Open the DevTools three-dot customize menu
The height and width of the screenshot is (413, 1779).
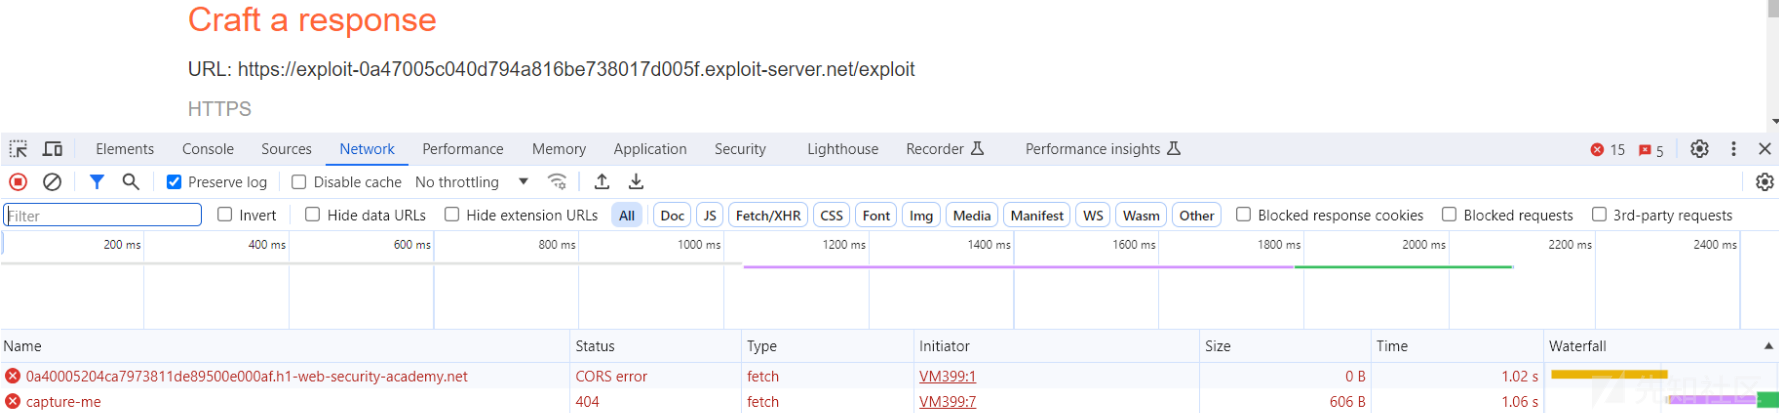click(1733, 149)
